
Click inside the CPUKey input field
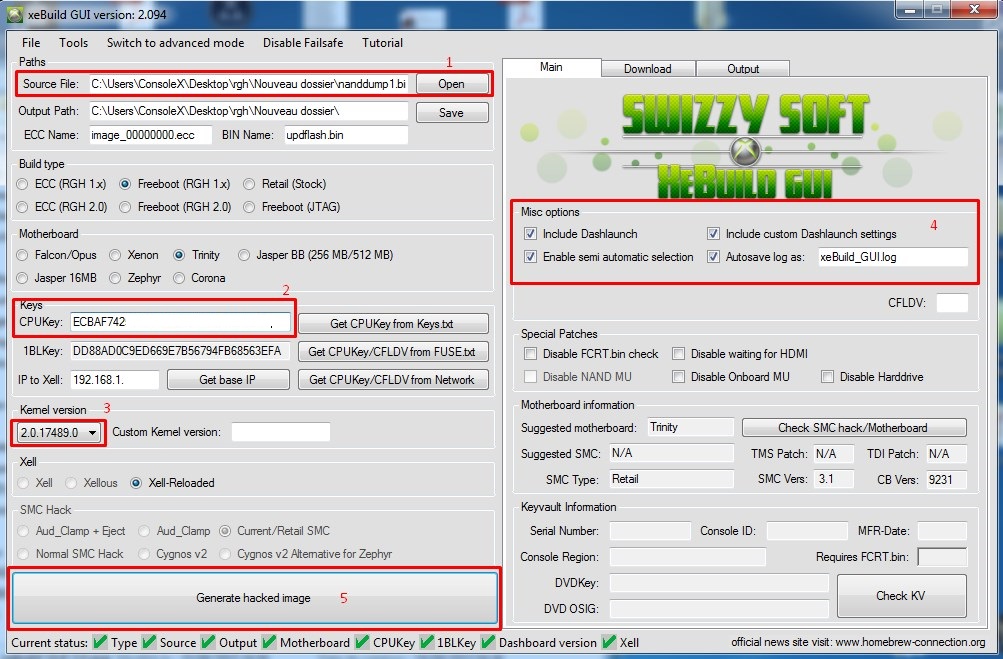180,323
